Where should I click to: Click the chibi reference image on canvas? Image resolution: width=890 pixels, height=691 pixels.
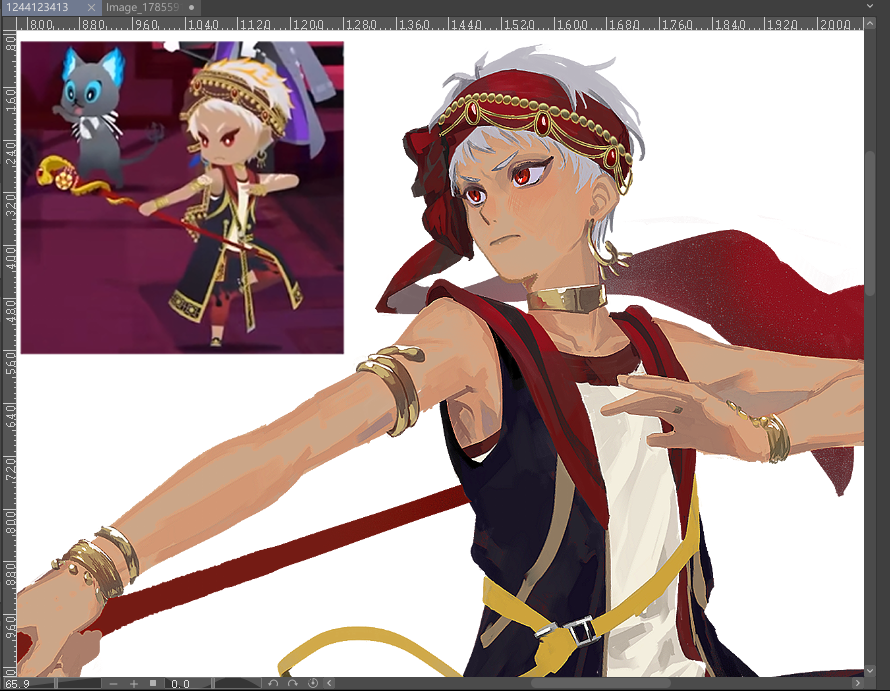182,197
